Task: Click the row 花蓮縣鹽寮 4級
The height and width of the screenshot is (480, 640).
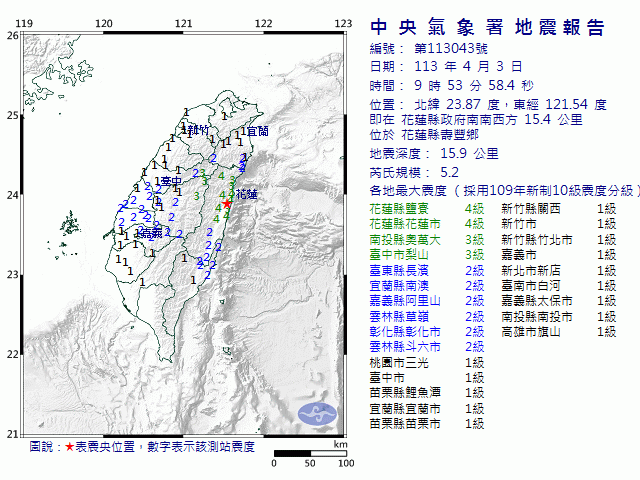Action: pyautogui.click(x=427, y=209)
